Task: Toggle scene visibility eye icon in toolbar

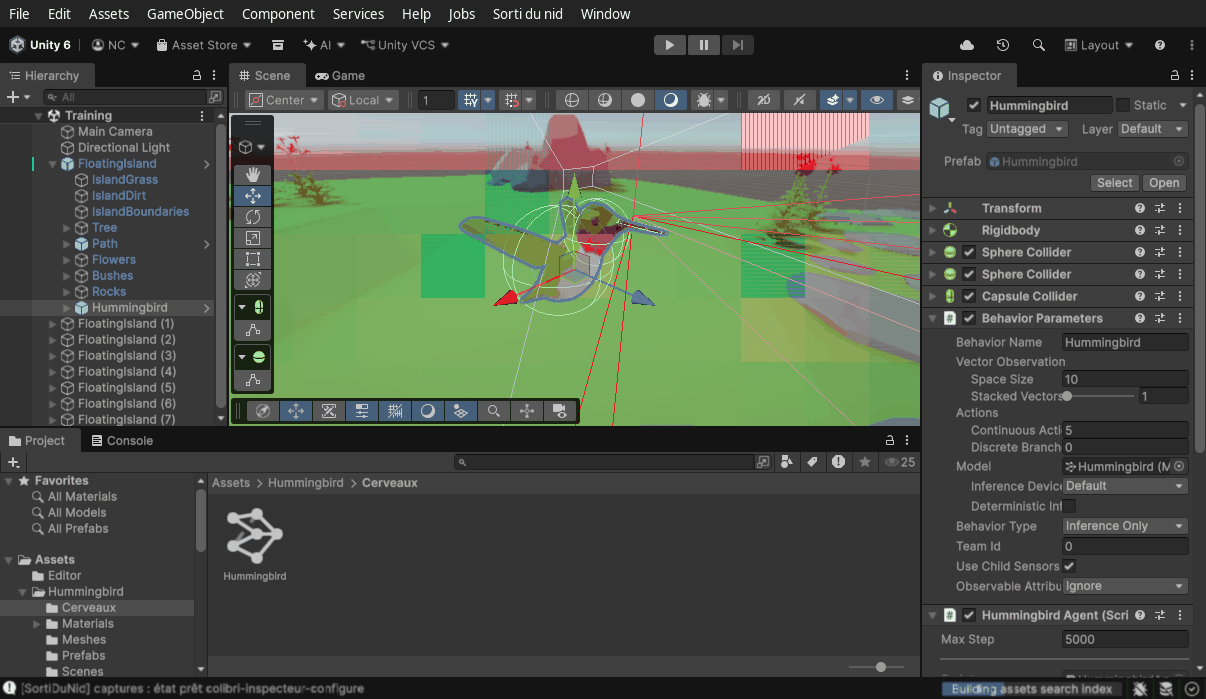Action: (877, 100)
